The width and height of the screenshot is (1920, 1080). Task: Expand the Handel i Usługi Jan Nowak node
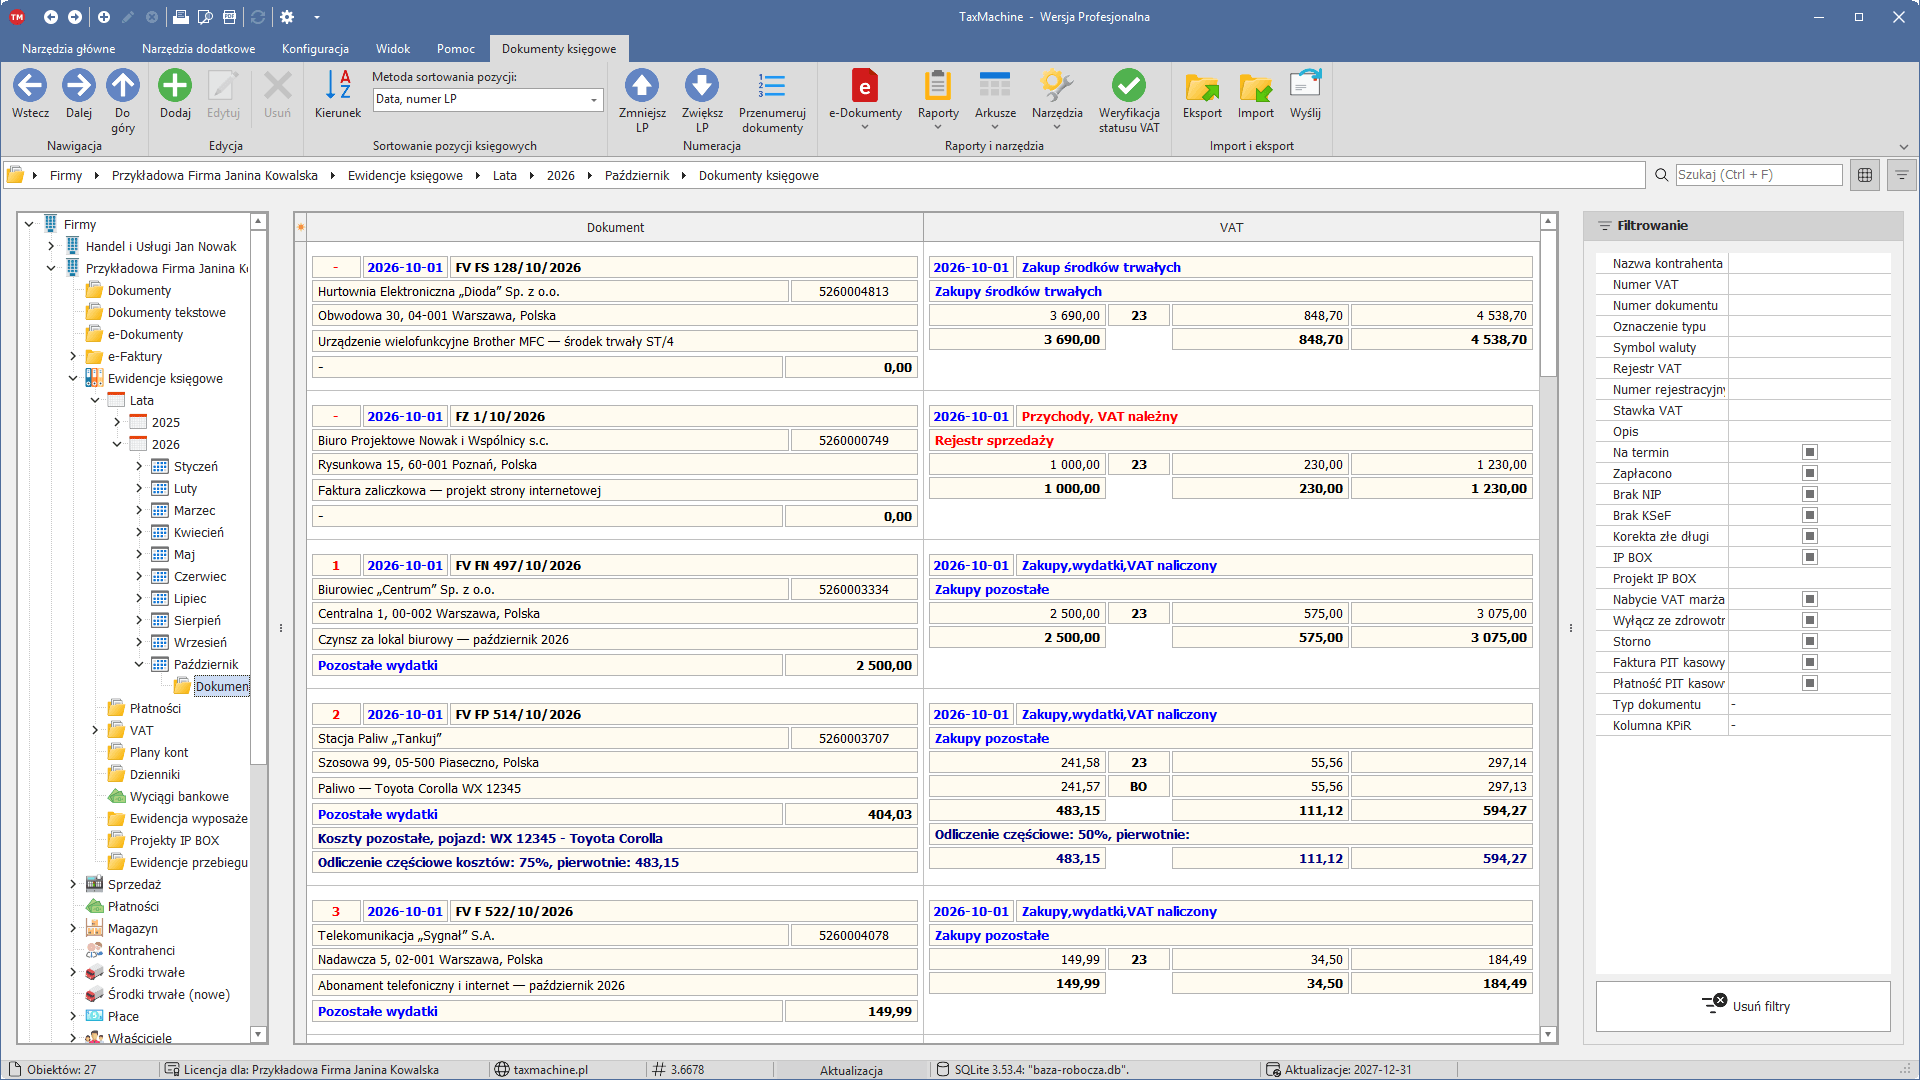pyautogui.click(x=51, y=246)
